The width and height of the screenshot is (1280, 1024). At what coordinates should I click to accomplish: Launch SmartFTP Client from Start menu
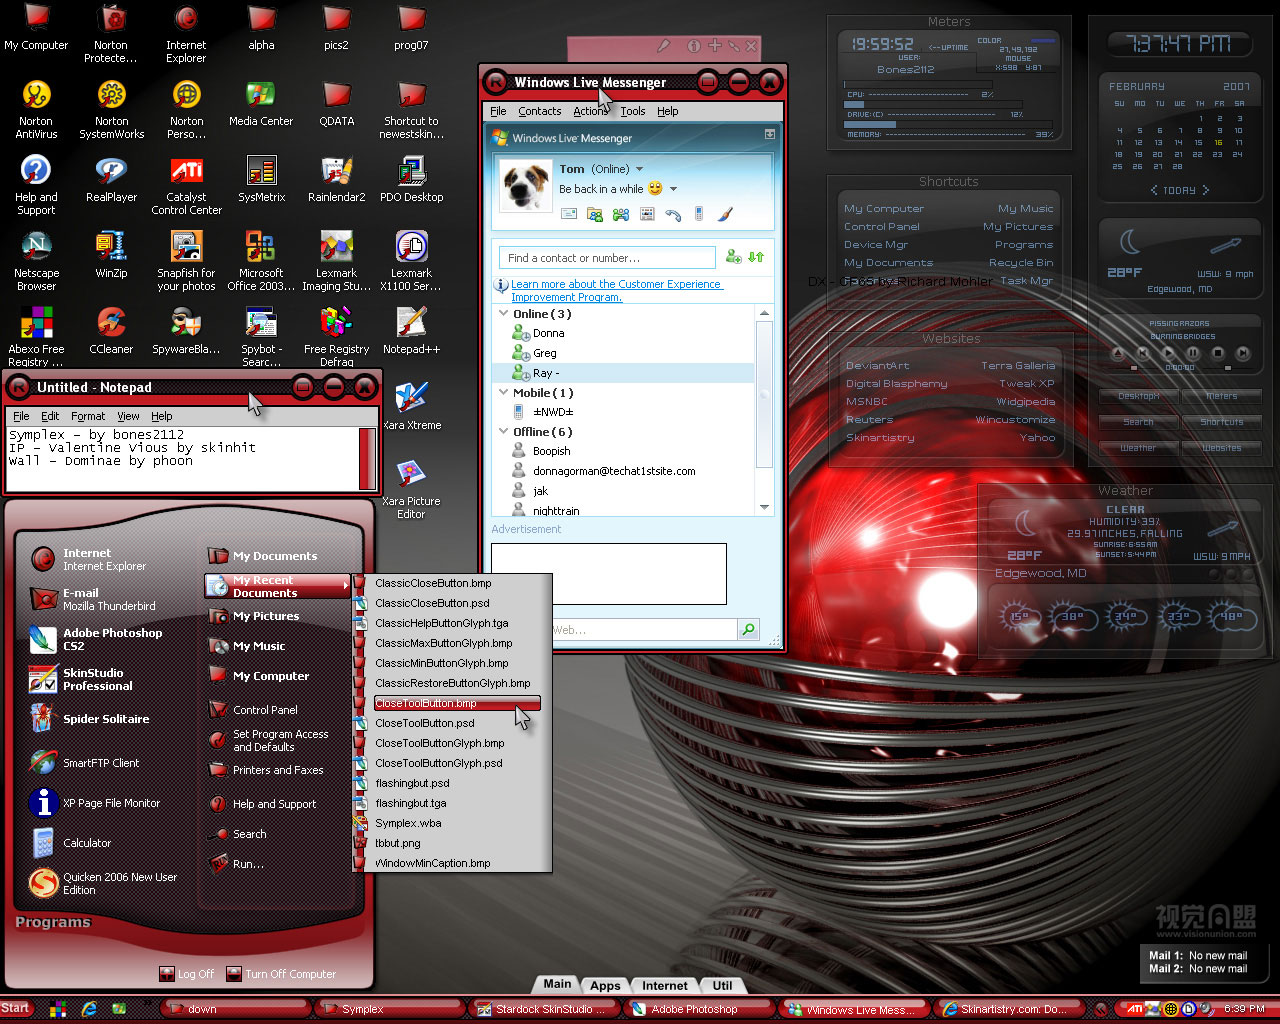[86, 762]
